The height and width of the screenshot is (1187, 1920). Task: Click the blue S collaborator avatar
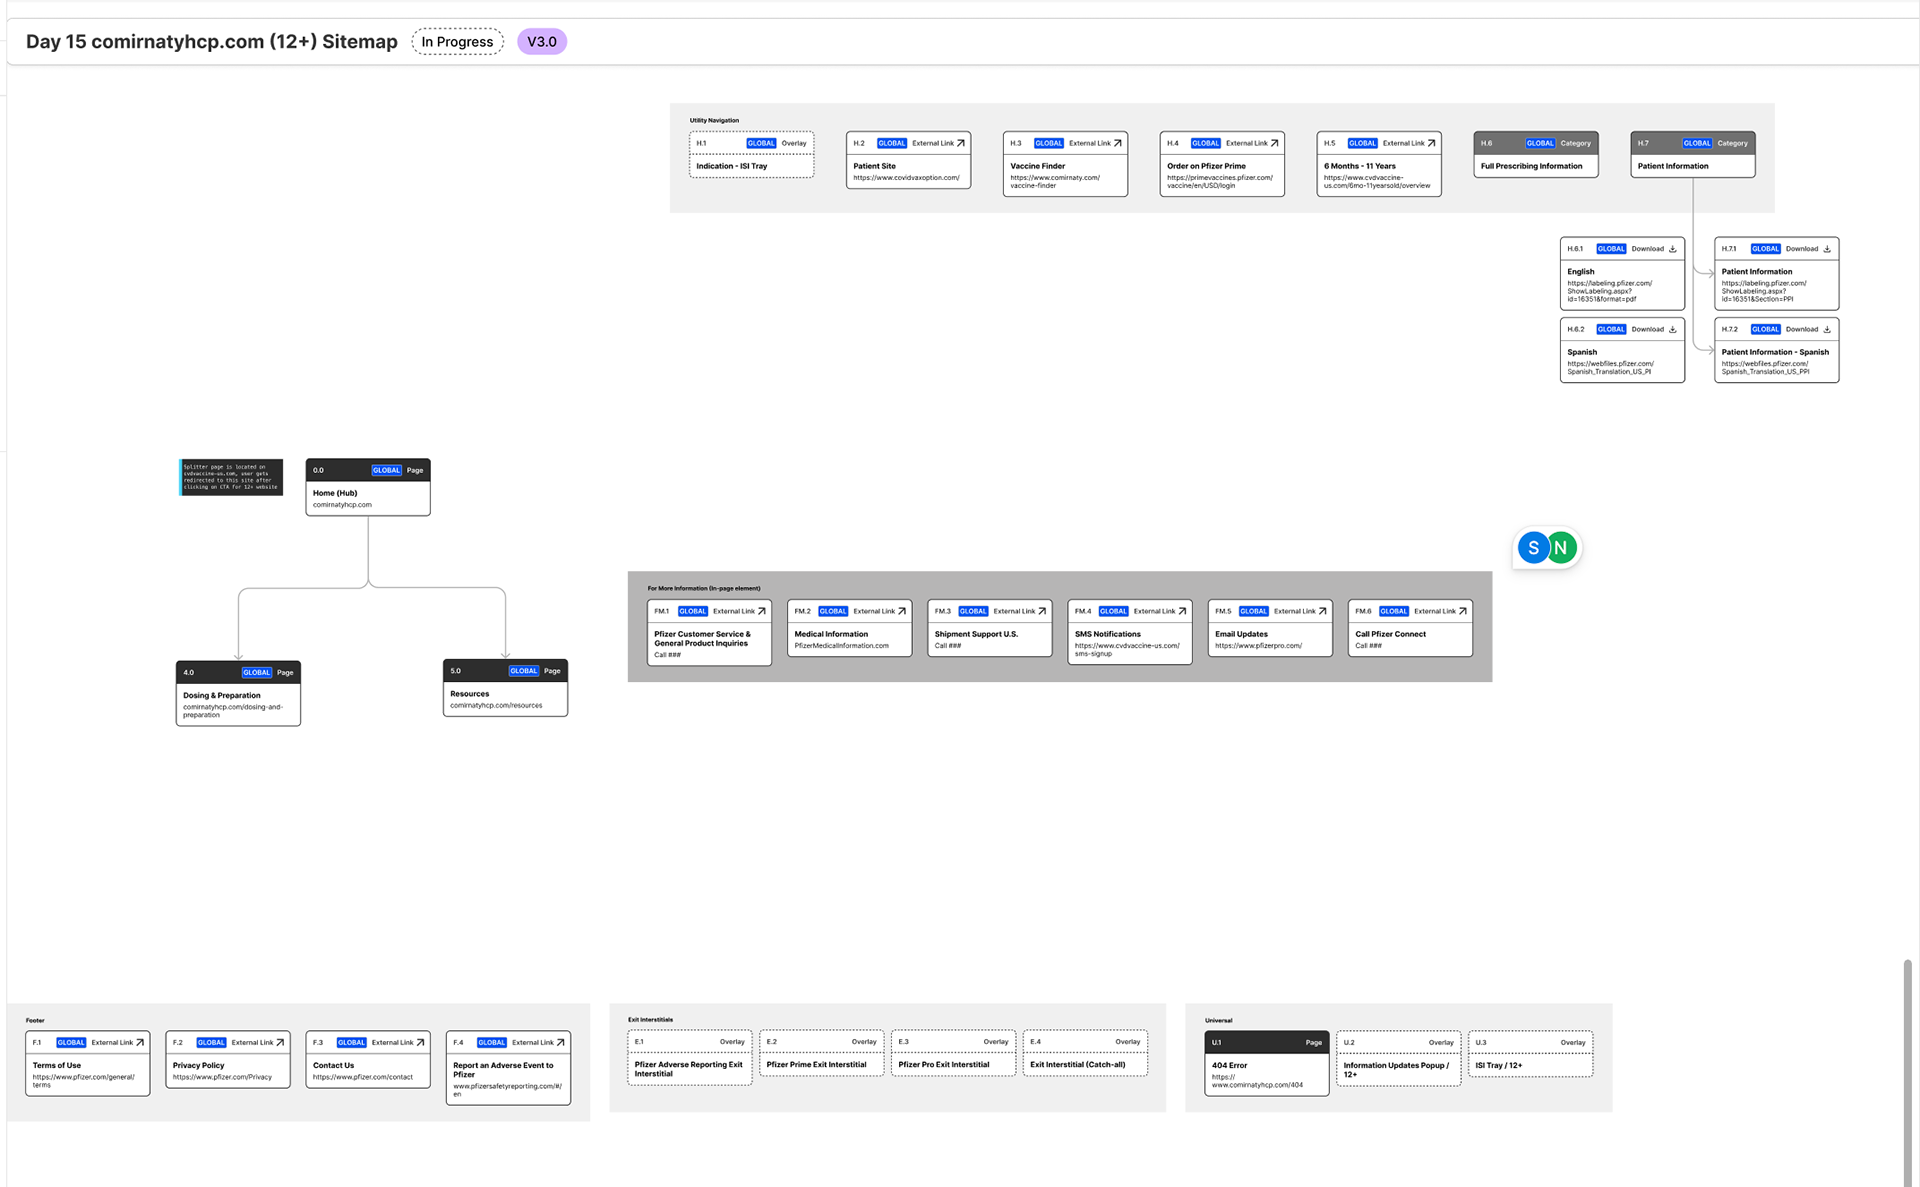click(x=1533, y=548)
